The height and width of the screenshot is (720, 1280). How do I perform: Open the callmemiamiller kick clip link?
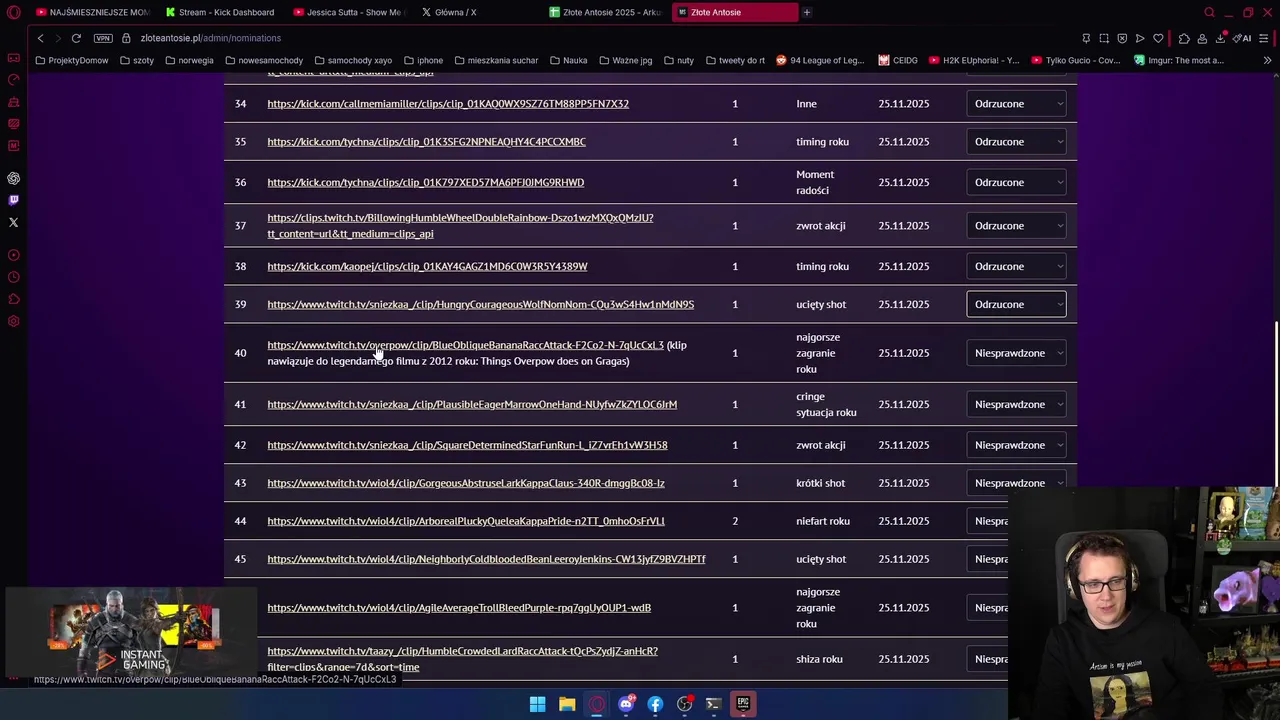(448, 104)
